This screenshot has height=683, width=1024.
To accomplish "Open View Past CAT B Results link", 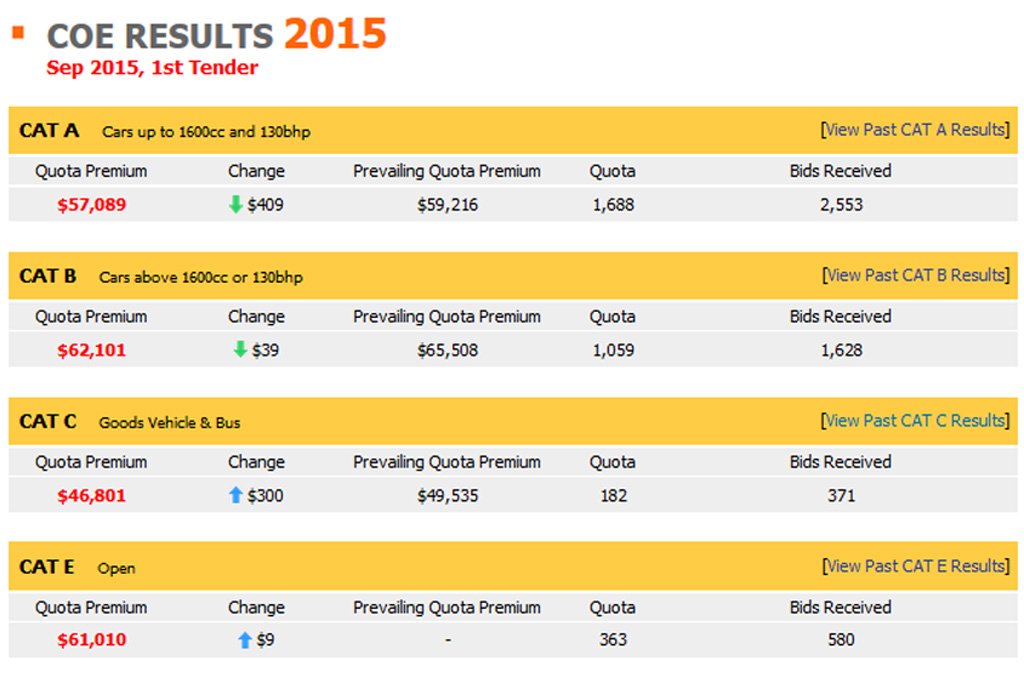I will (x=916, y=276).
